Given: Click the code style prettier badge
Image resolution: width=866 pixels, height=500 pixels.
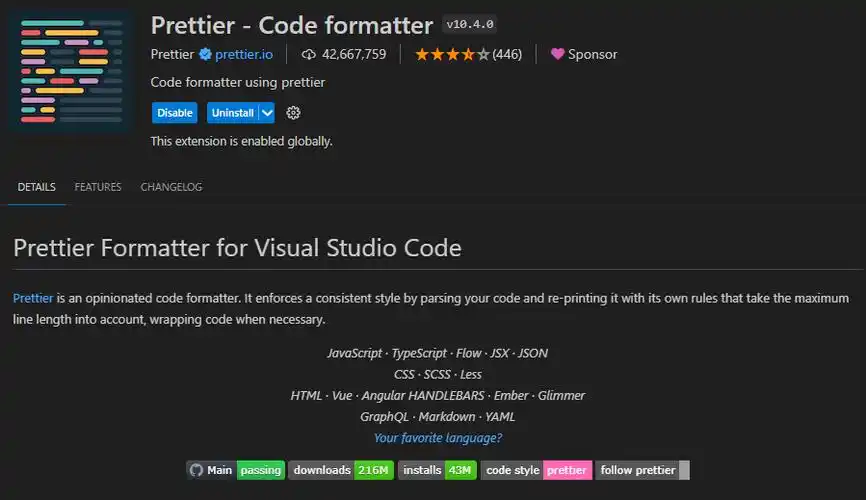Looking at the screenshot, I should point(536,470).
